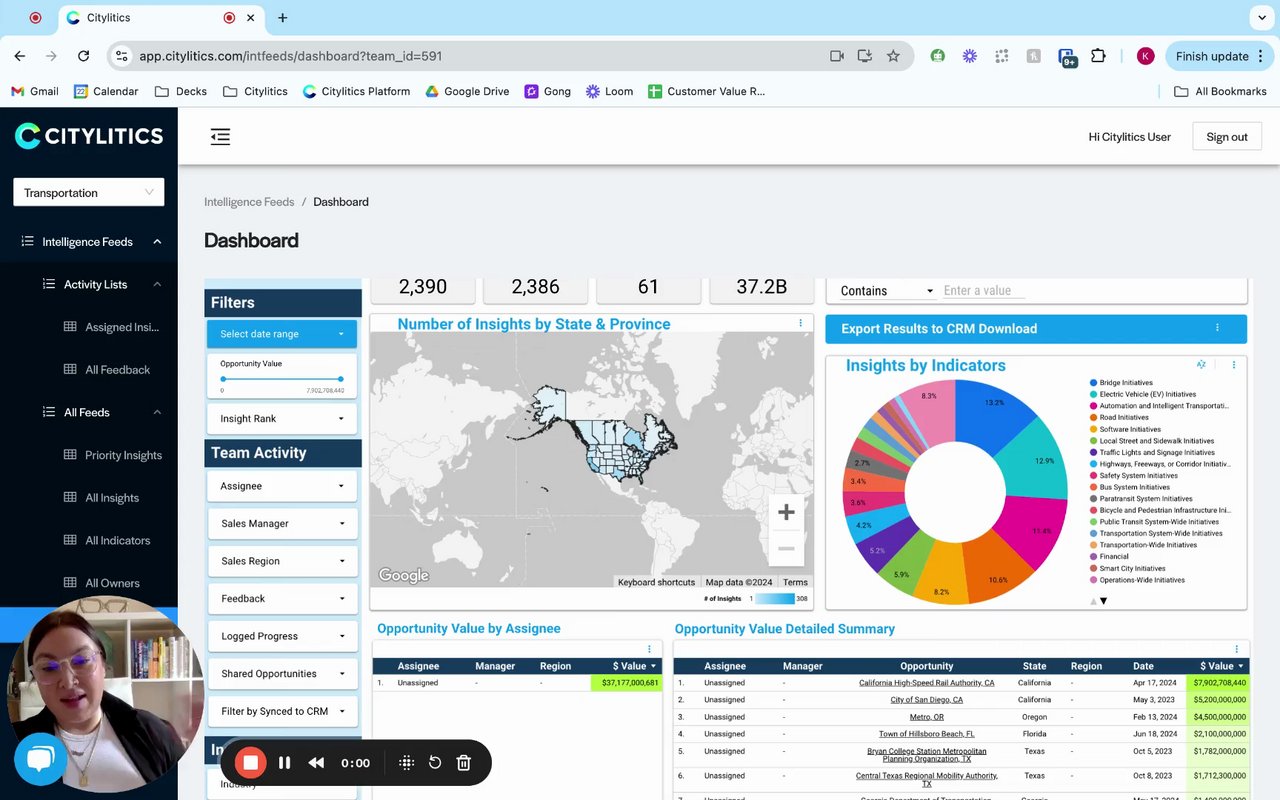The height and width of the screenshot is (800, 1280).
Task: Open California High-Speed Rail Authority opportunity link
Action: point(926,683)
